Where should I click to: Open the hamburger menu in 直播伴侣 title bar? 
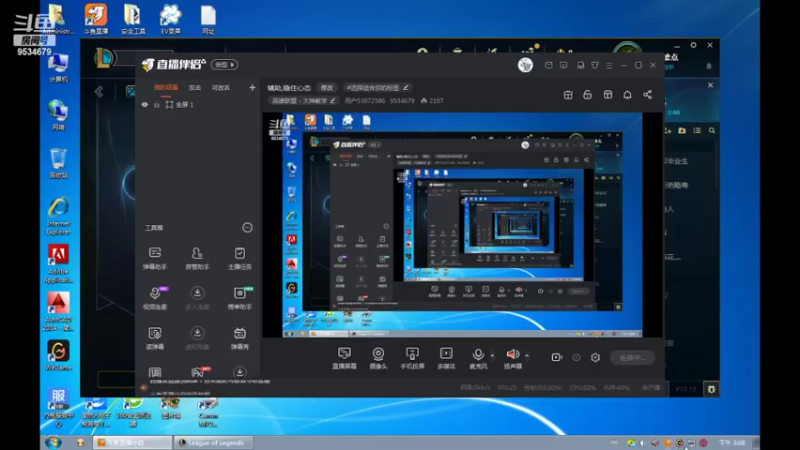[609, 65]
